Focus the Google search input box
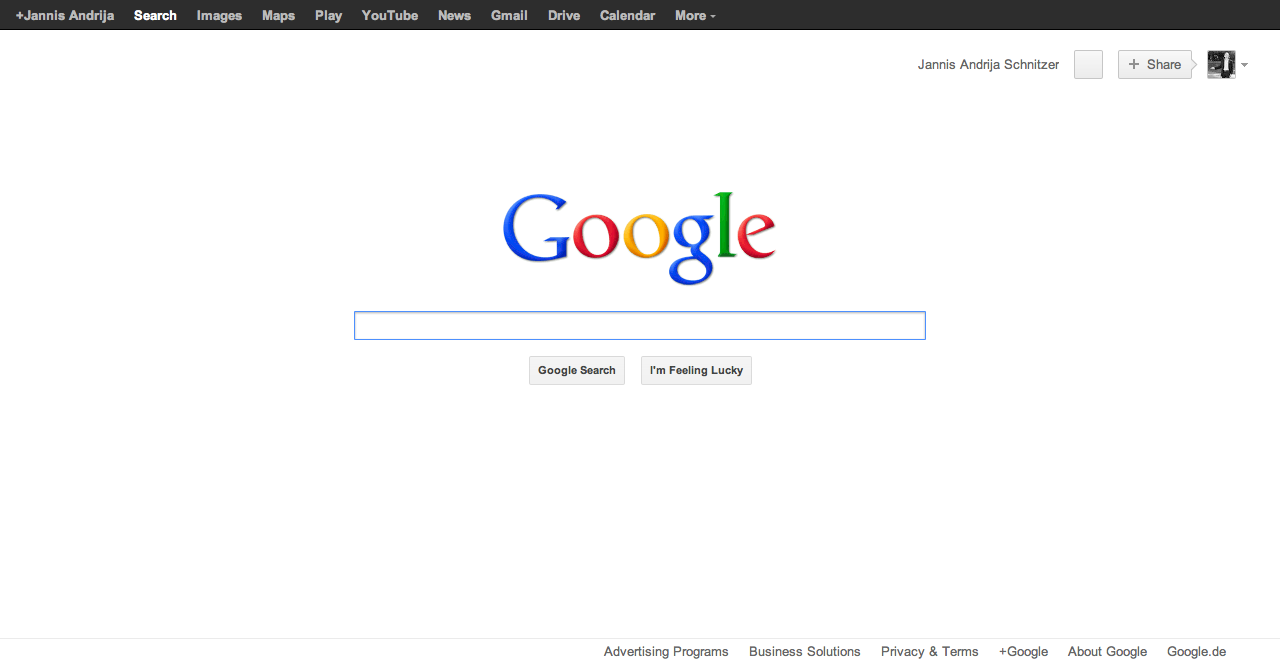This screenshot has width=1280, height=669. click(640, 325)
